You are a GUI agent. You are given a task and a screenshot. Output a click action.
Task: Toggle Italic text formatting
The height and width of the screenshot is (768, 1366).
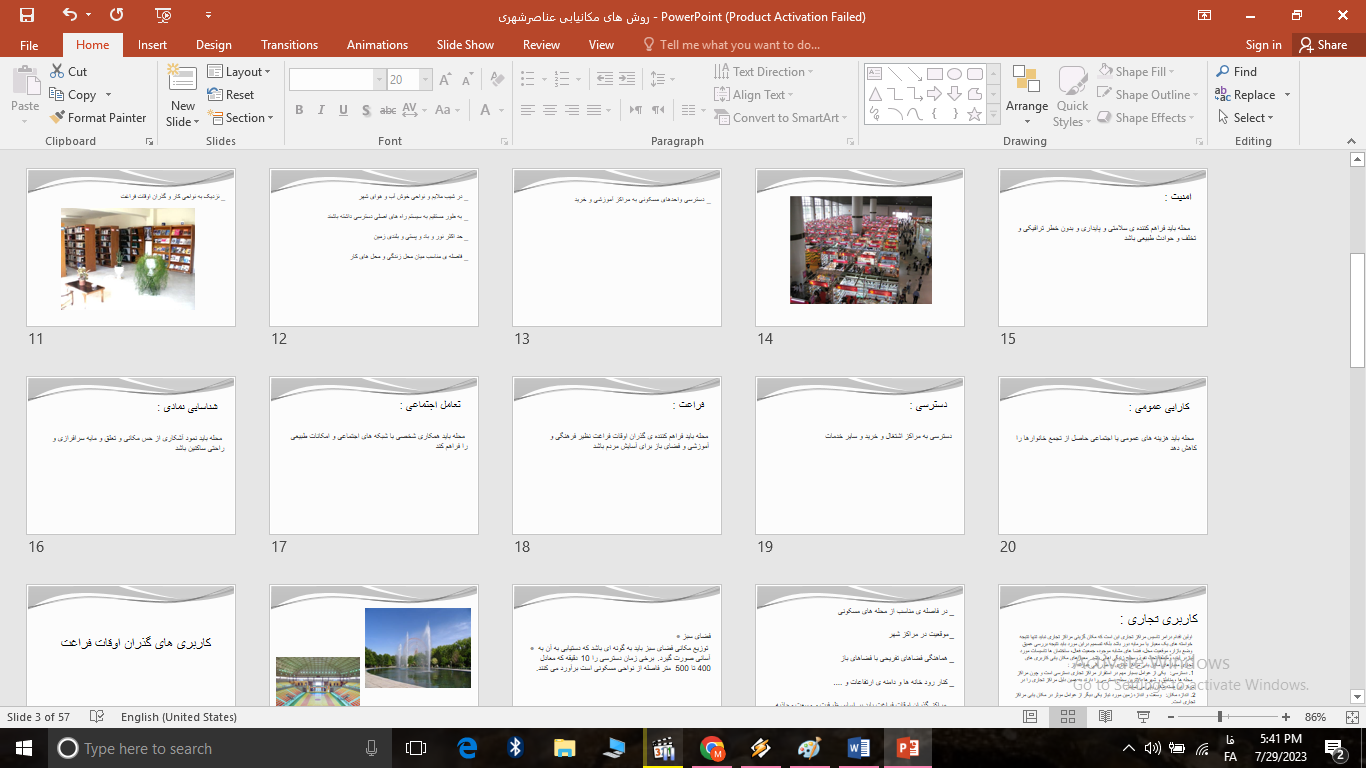[322, 110]
